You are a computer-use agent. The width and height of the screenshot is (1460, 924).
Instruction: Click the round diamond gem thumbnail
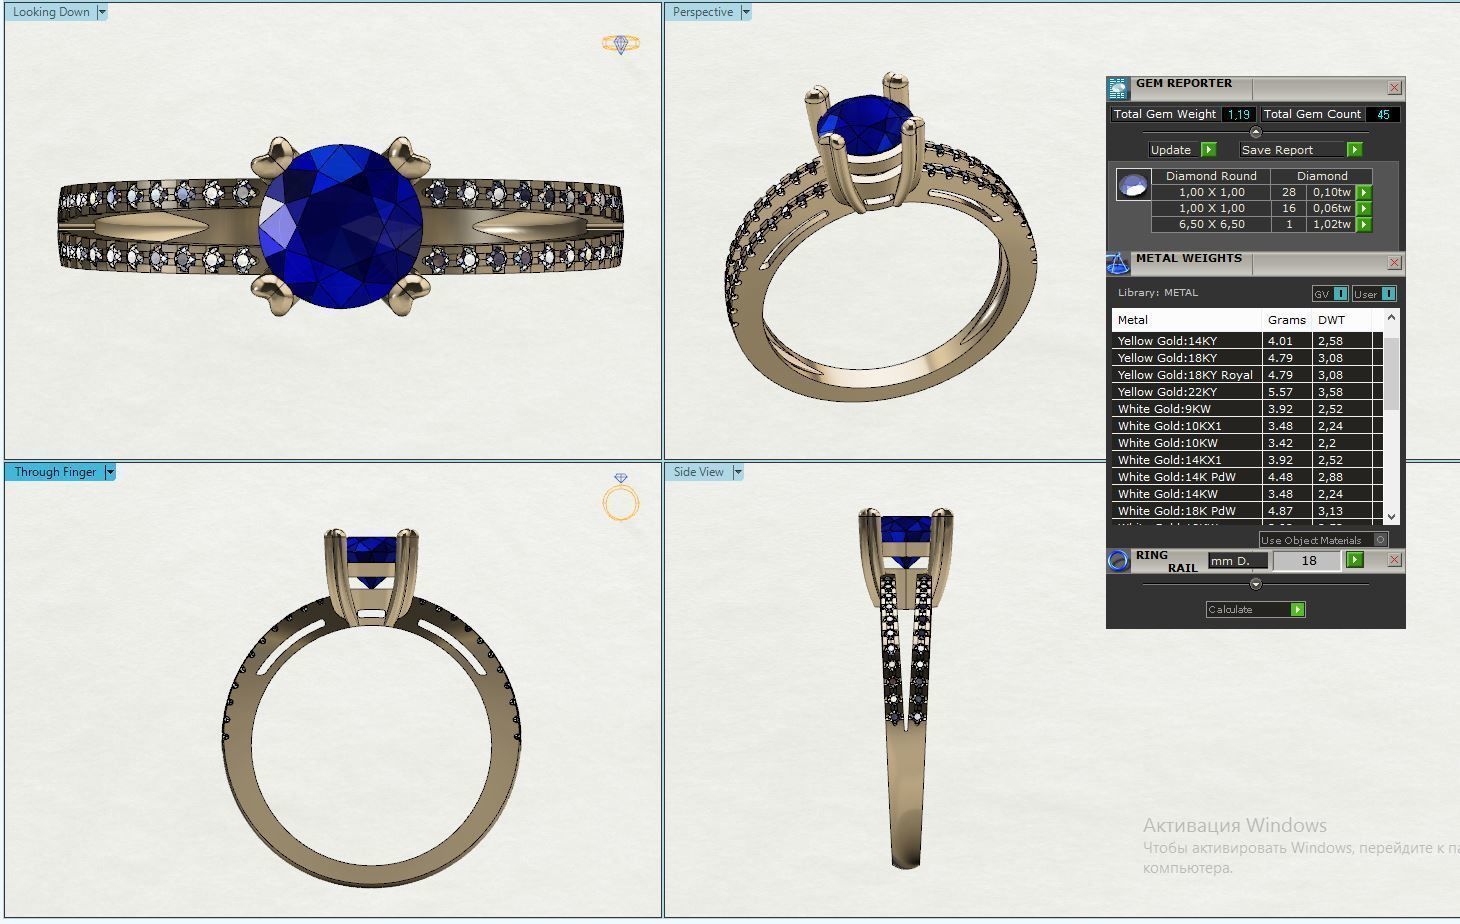click(x=1133, y=185)
